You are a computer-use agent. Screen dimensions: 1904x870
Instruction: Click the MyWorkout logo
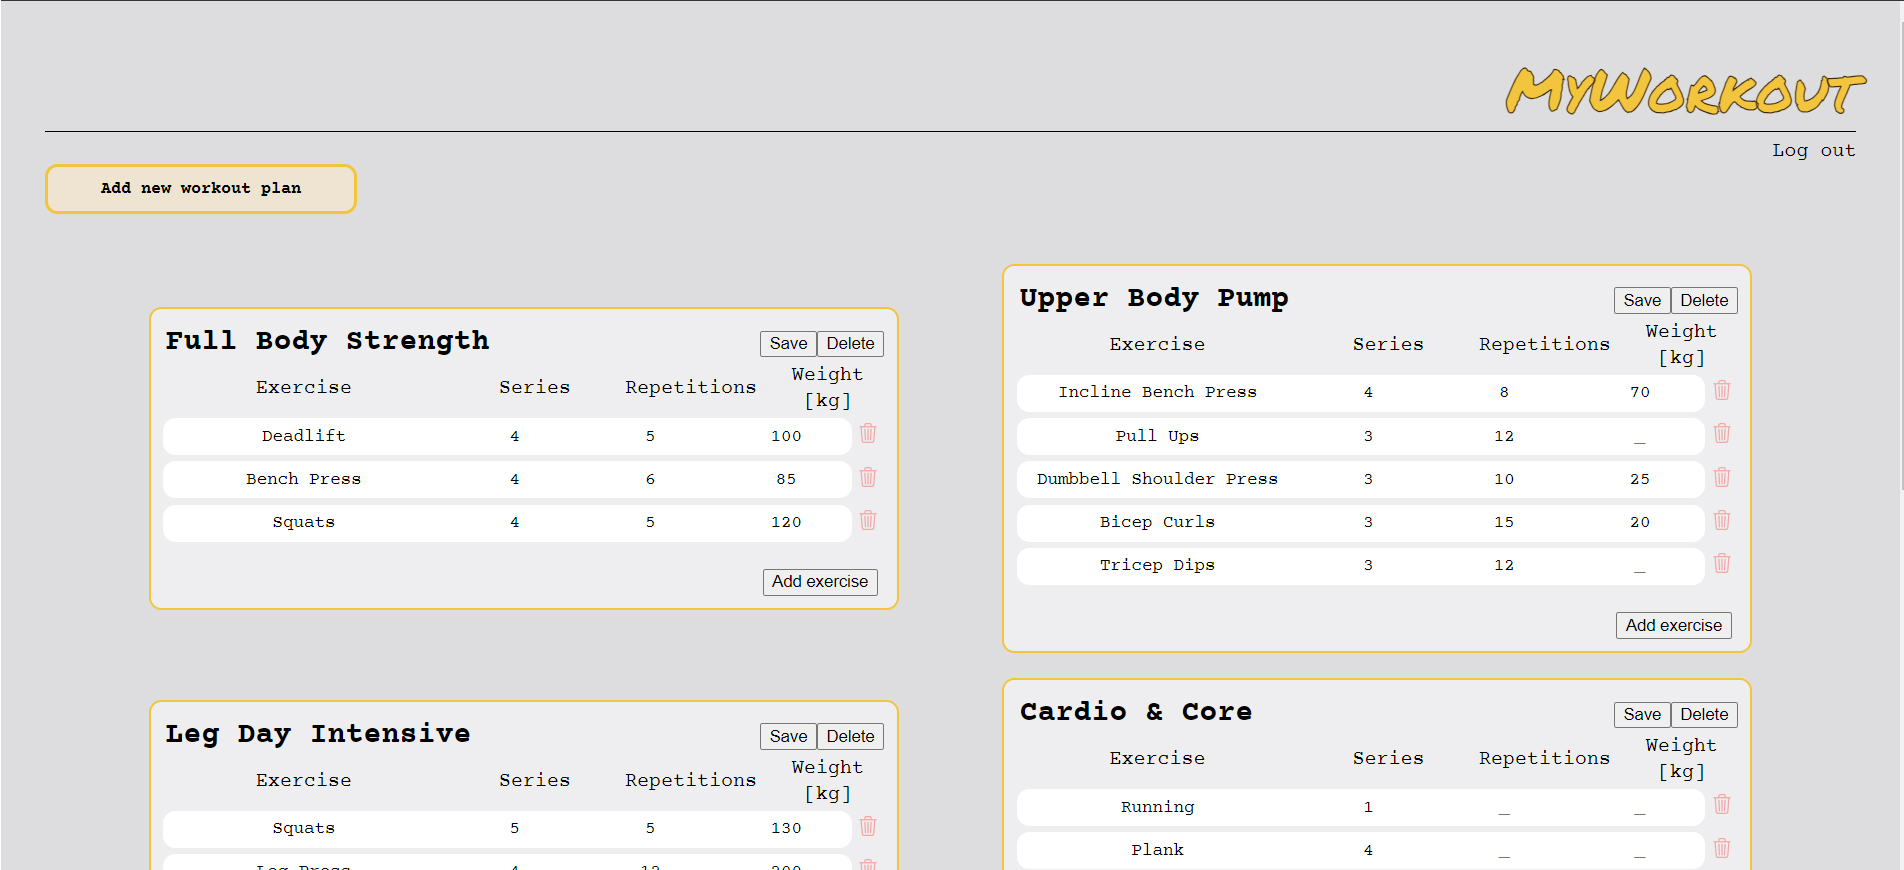tap(1685, 92)
